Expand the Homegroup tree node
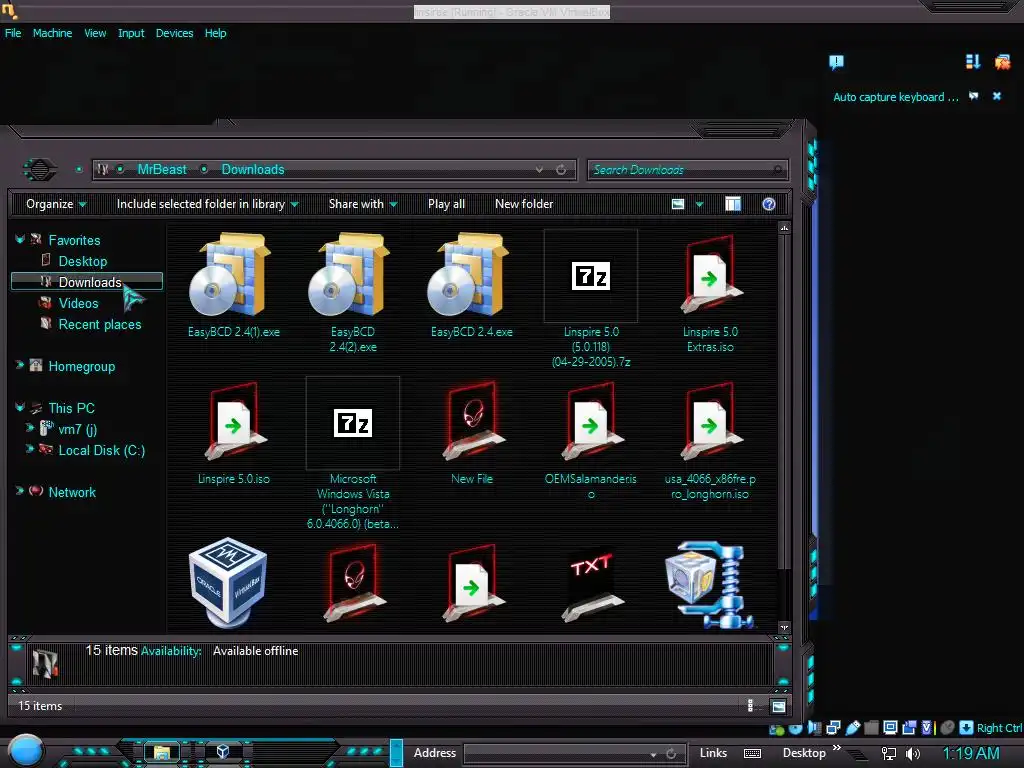The height and width of the screenshot is (768, 1024). pyautogui.click(x=20, y=365)
